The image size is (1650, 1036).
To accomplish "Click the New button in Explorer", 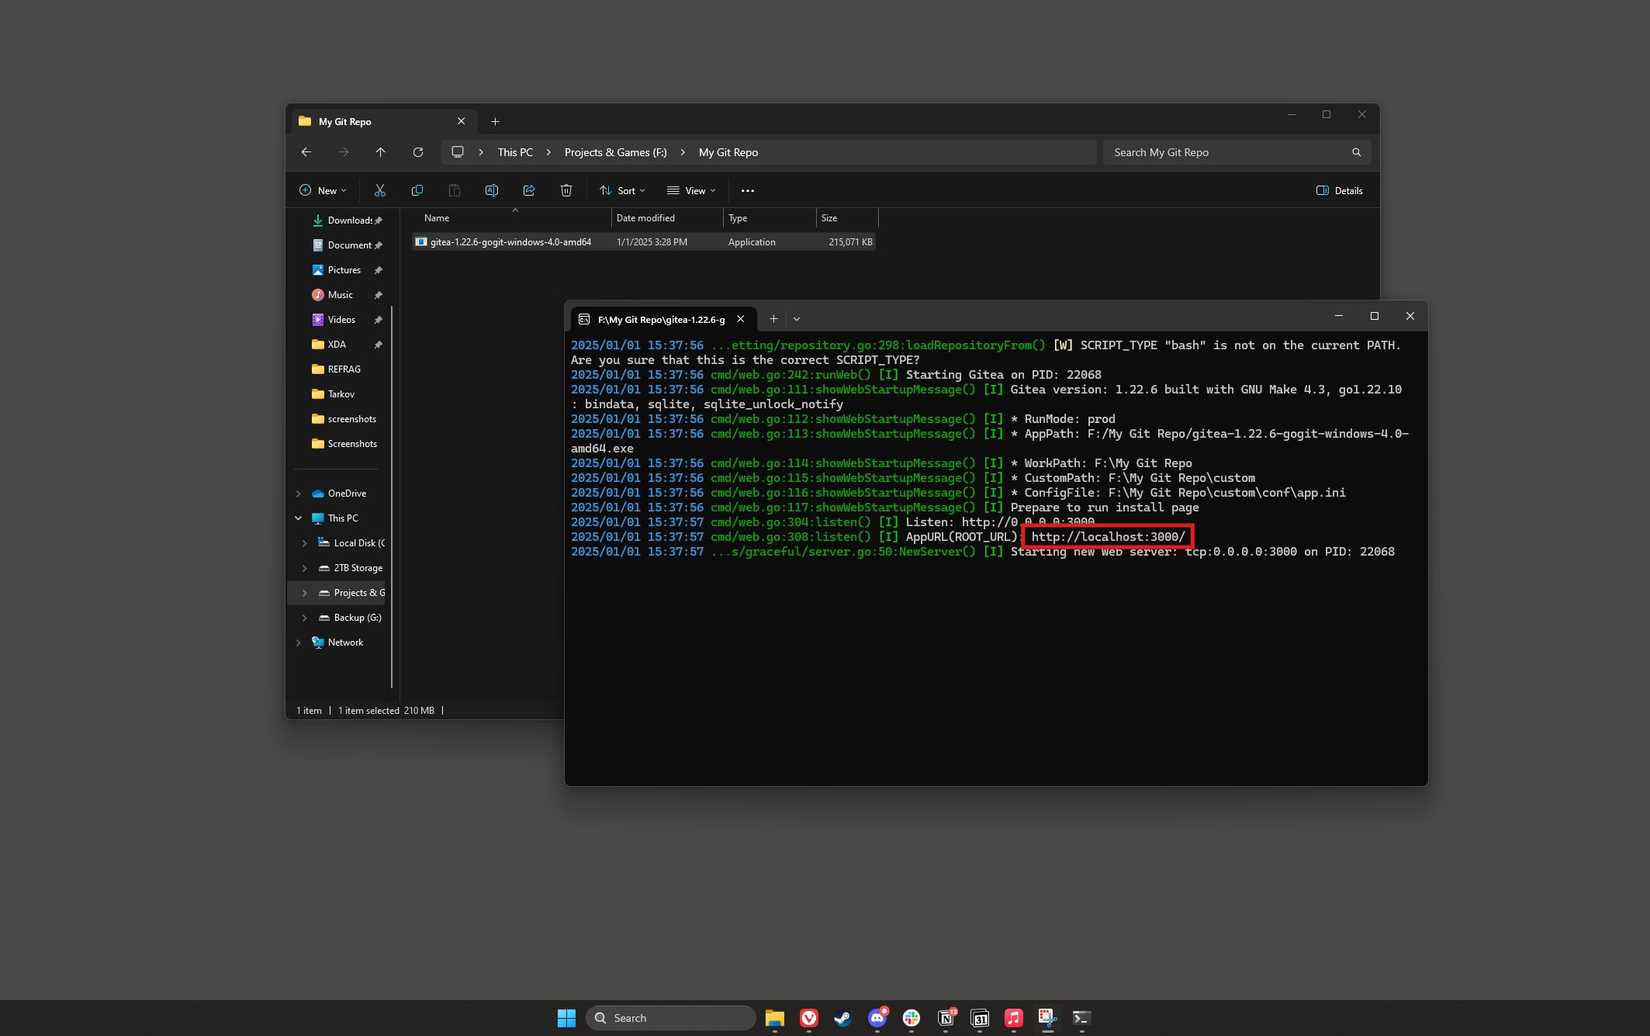I will click(322, 190).
